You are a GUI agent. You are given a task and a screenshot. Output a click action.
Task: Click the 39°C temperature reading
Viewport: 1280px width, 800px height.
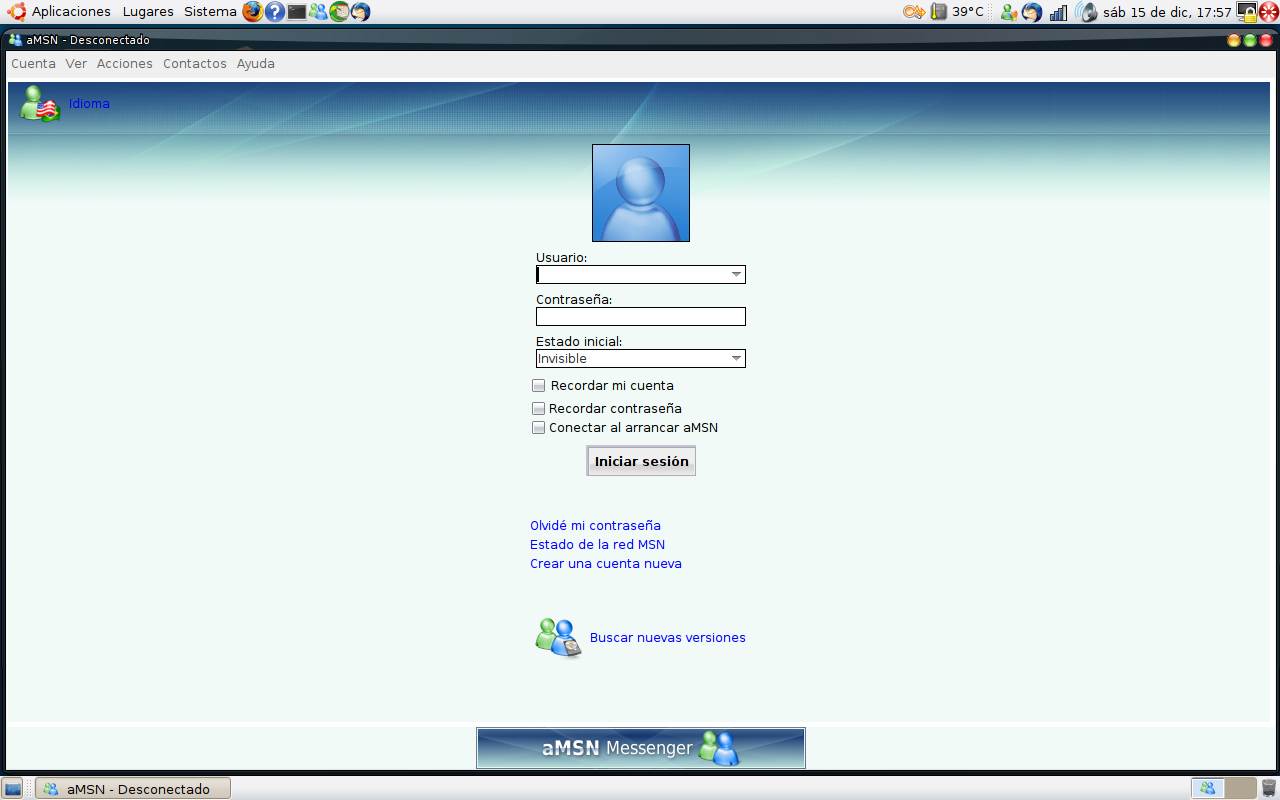click(968, 12)
